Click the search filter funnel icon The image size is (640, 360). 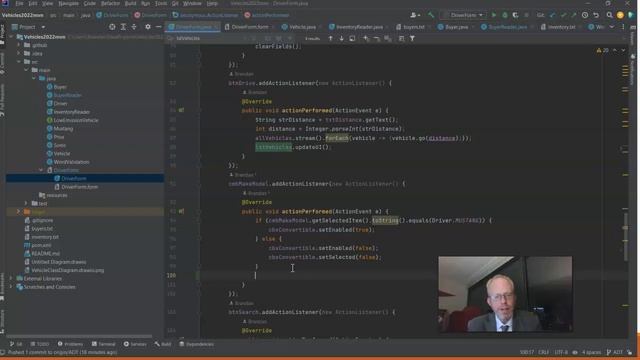(412, 38)
